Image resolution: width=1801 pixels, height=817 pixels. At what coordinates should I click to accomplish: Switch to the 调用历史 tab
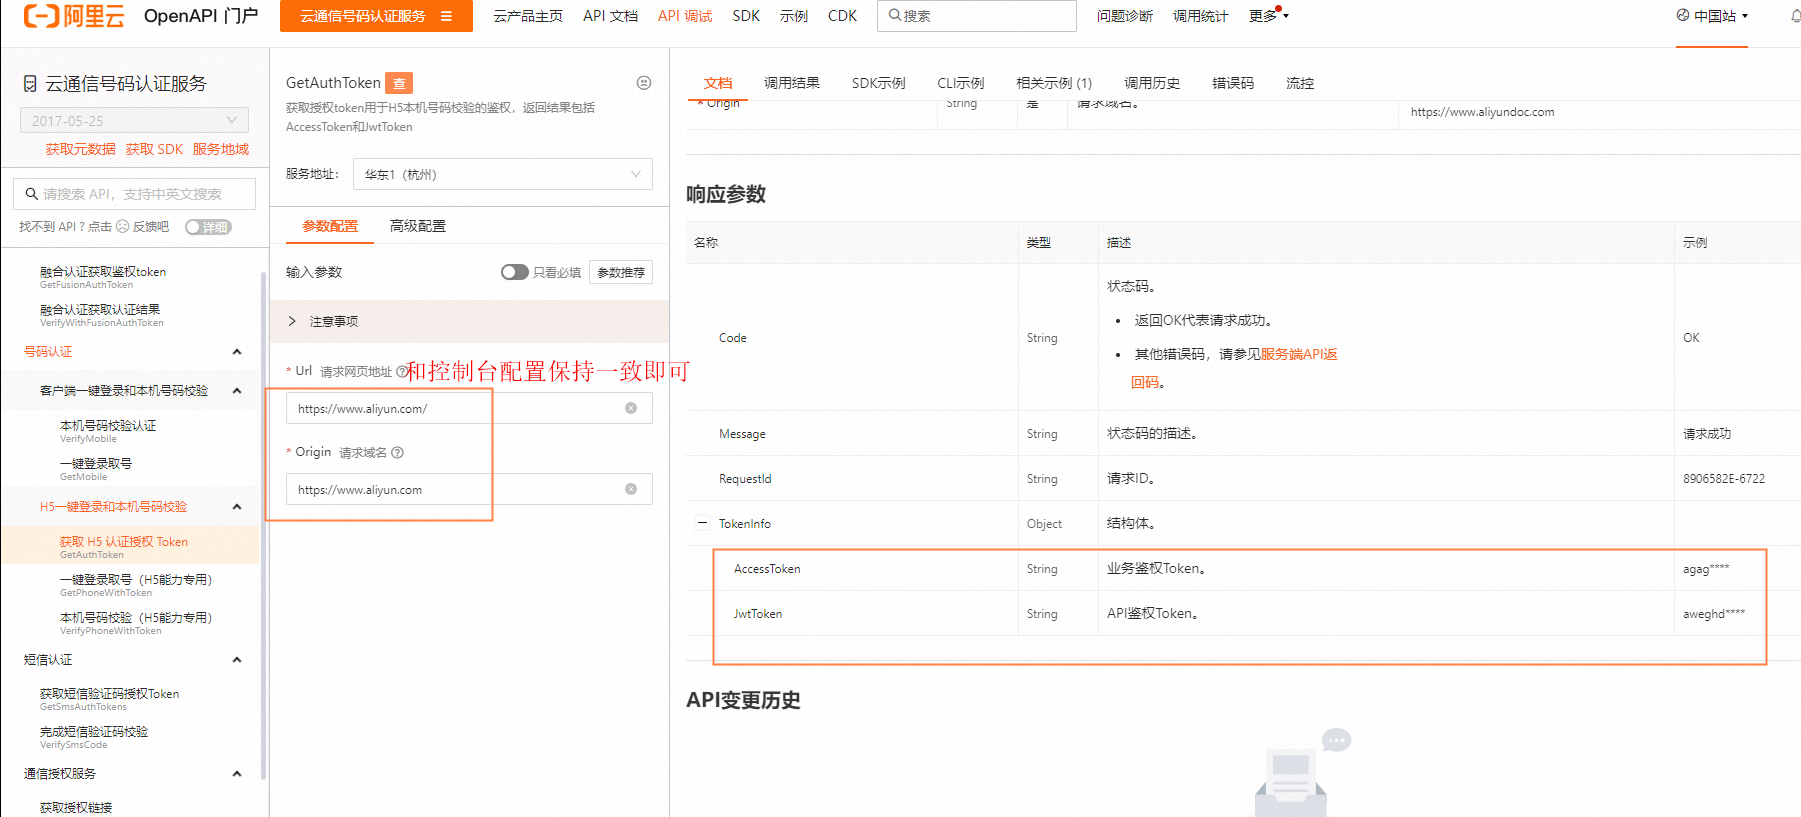click(x=1152, y=83)
